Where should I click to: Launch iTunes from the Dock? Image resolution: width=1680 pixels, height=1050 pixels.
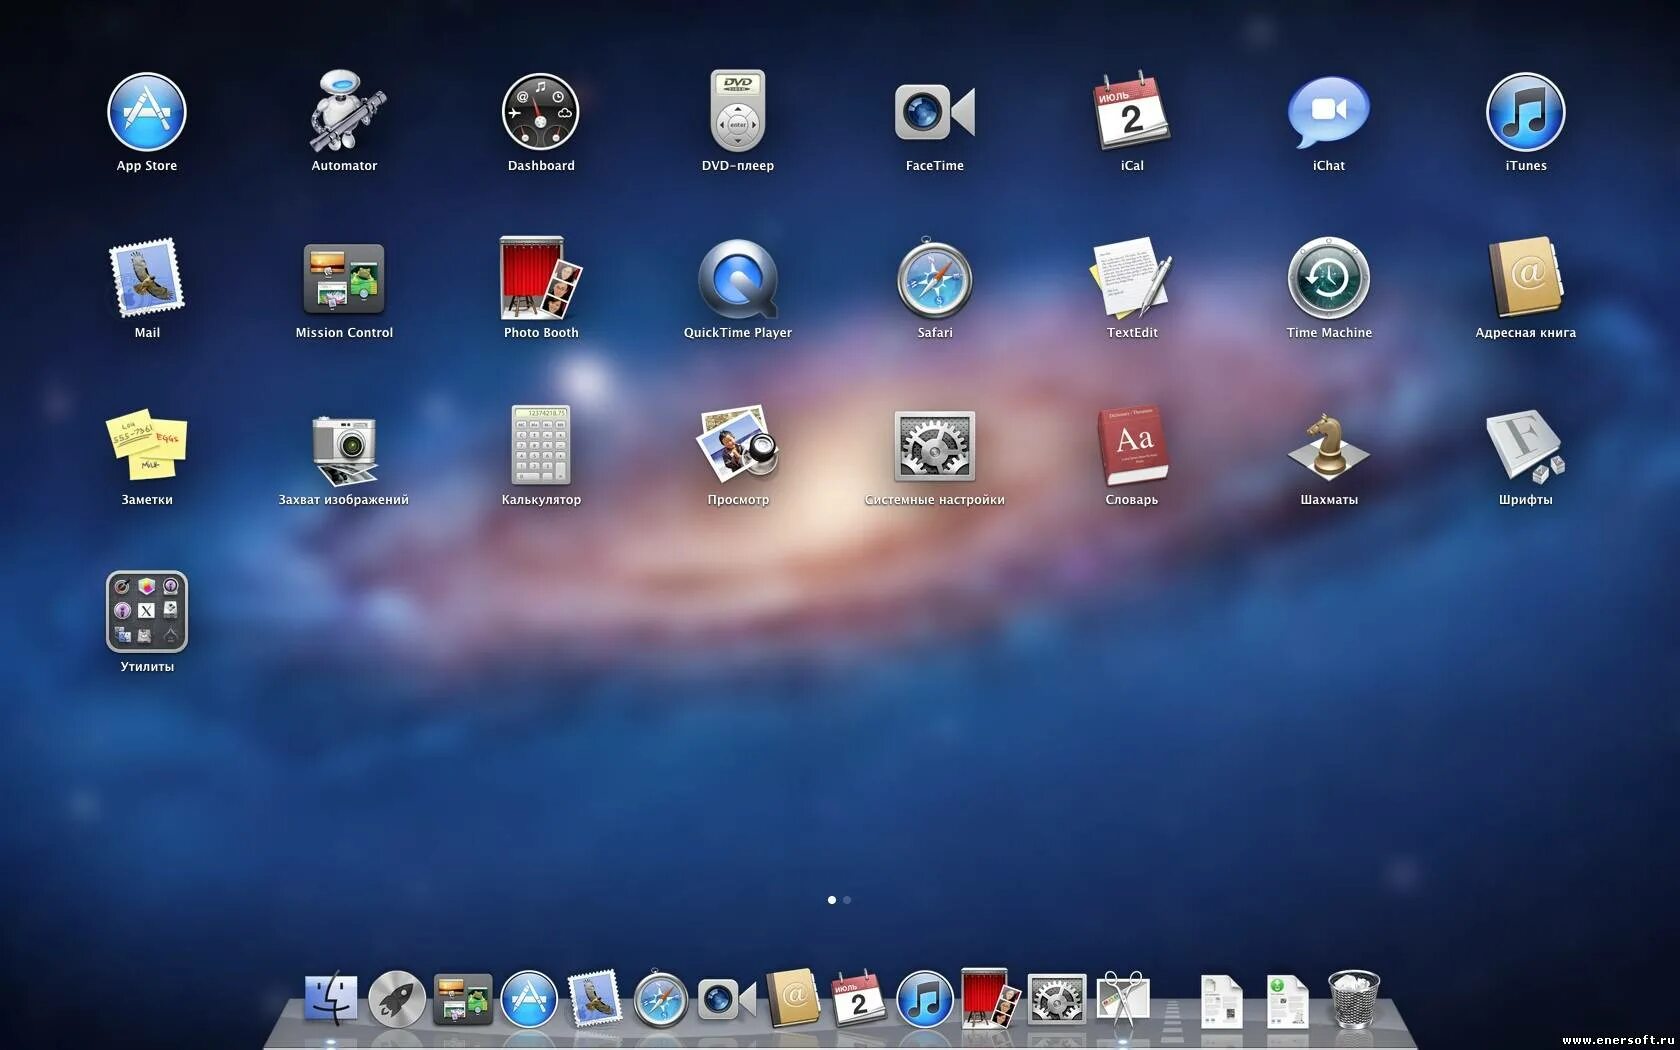coord(925,998)
